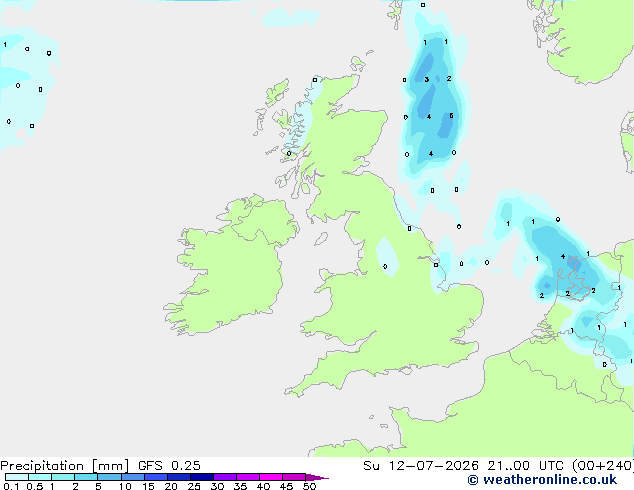Image resolution: width=634 pixels, height=490 pixels.
Task: Click the '20' legend scale label
Action: click(171, 486)
